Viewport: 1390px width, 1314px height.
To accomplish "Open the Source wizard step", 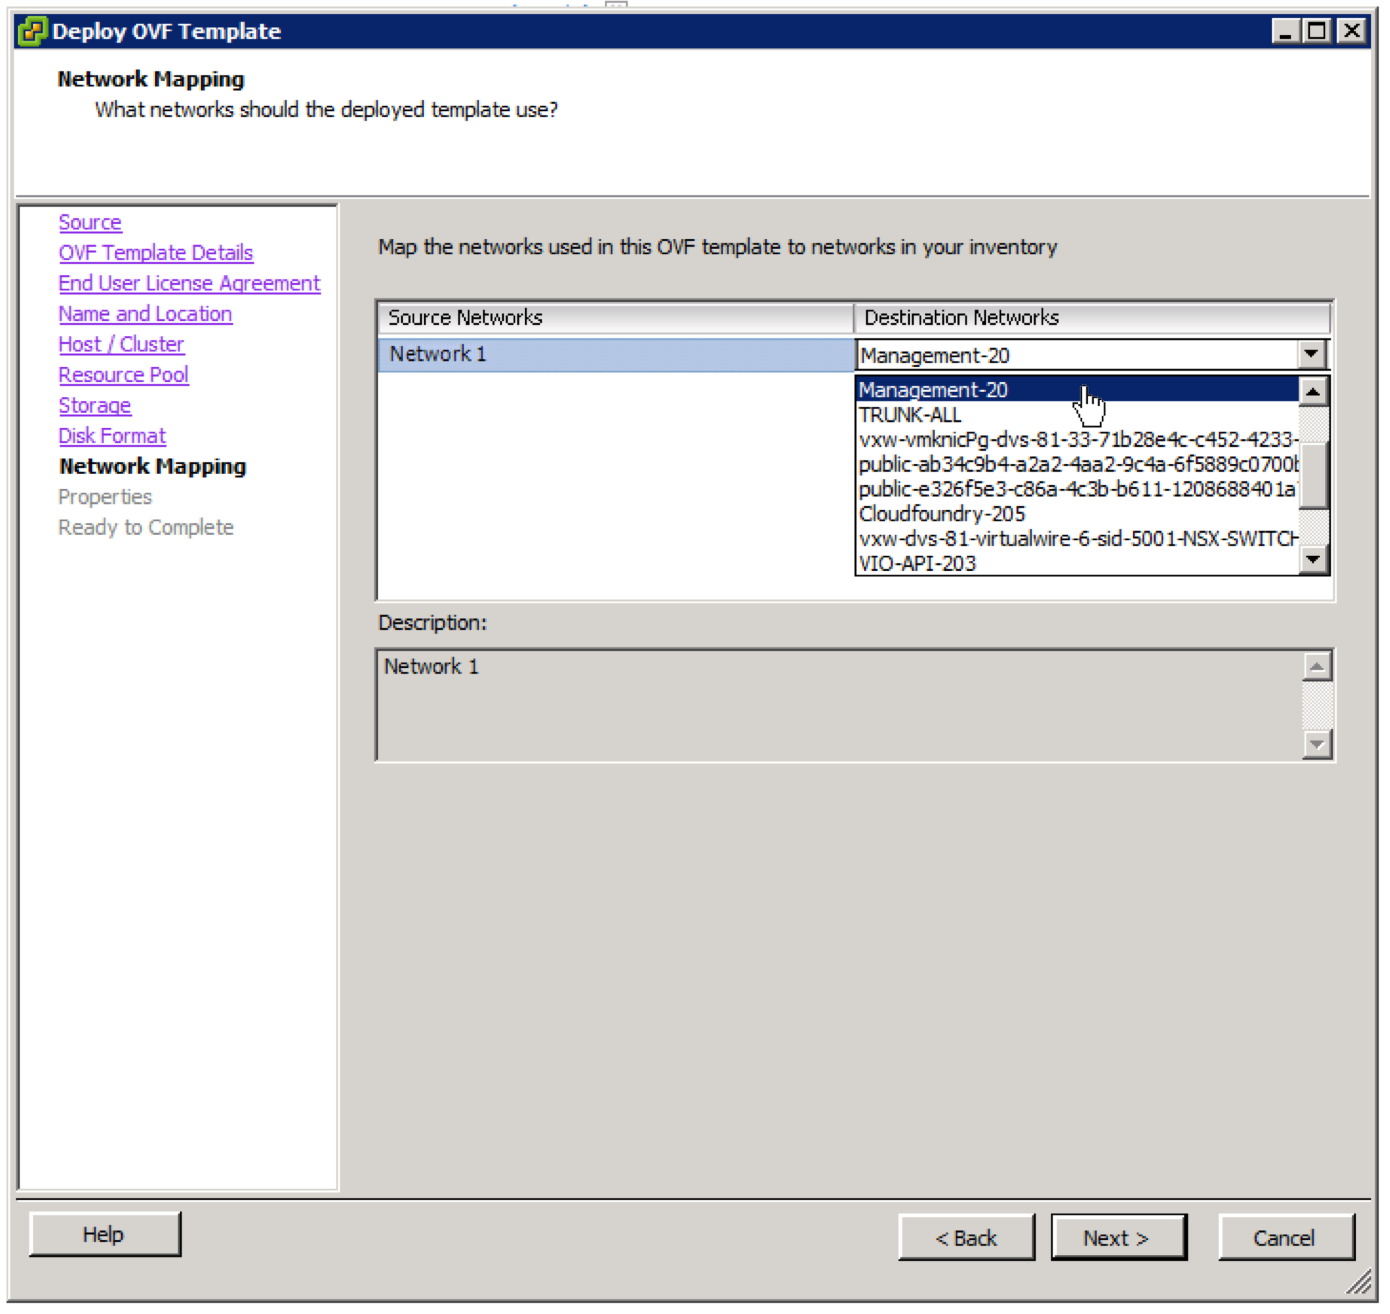I will [x=90, y=223].
